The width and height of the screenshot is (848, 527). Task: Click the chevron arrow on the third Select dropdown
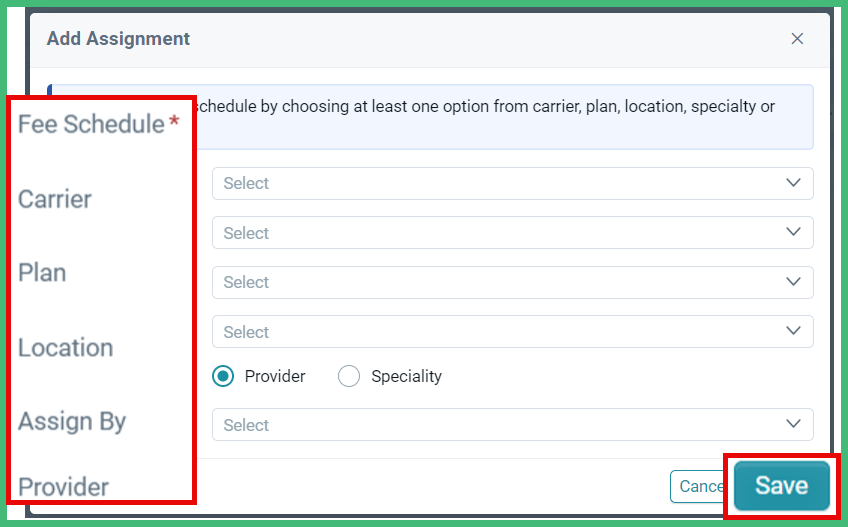point(793,281)
